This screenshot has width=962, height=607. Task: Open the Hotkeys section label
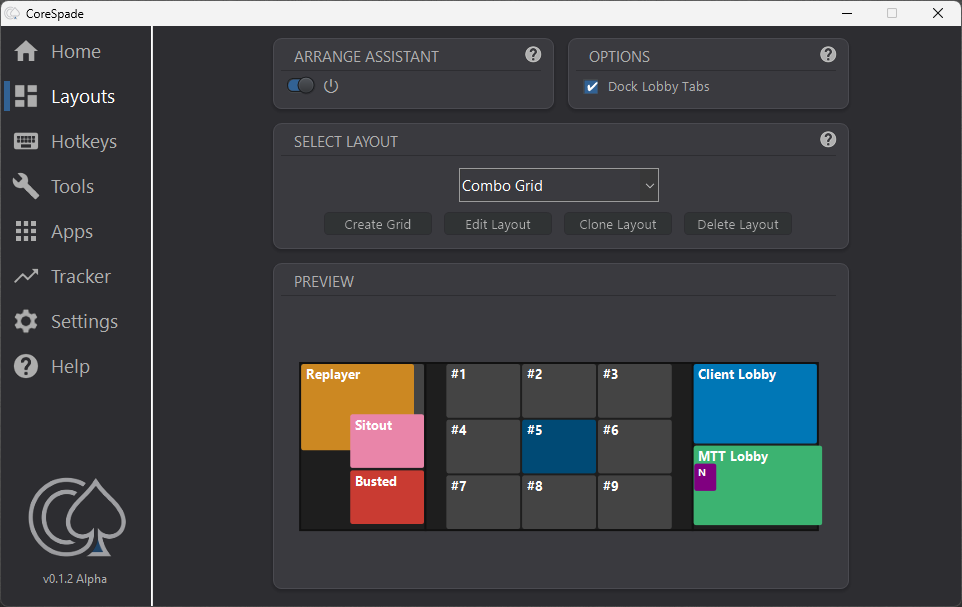point(84,142)
